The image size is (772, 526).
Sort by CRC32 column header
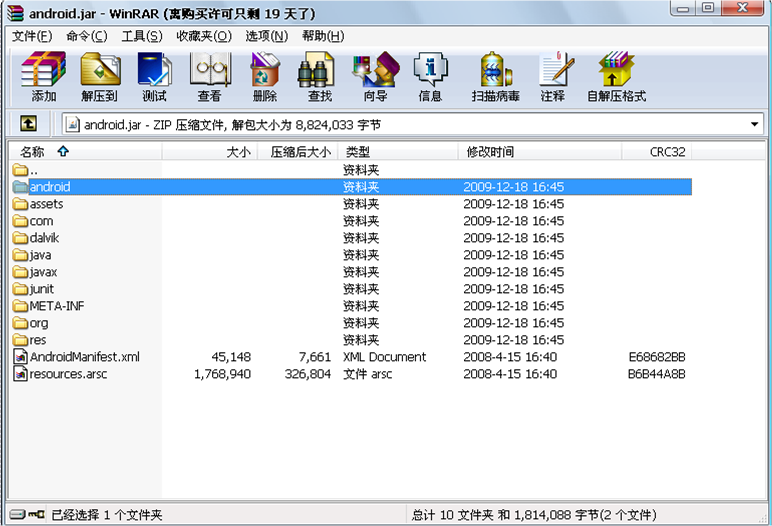(657, 152)
